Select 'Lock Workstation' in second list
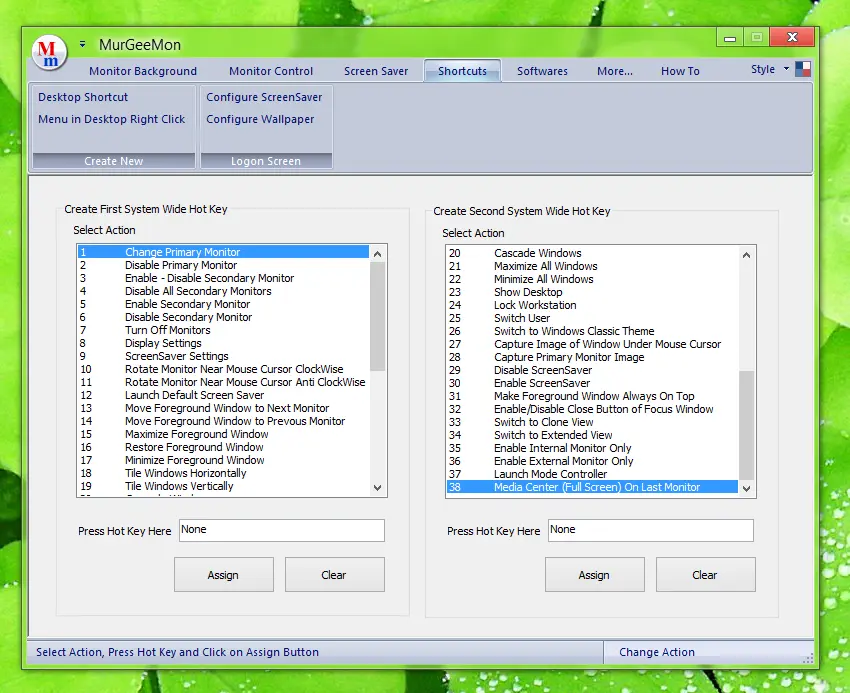 pos(592,305)
